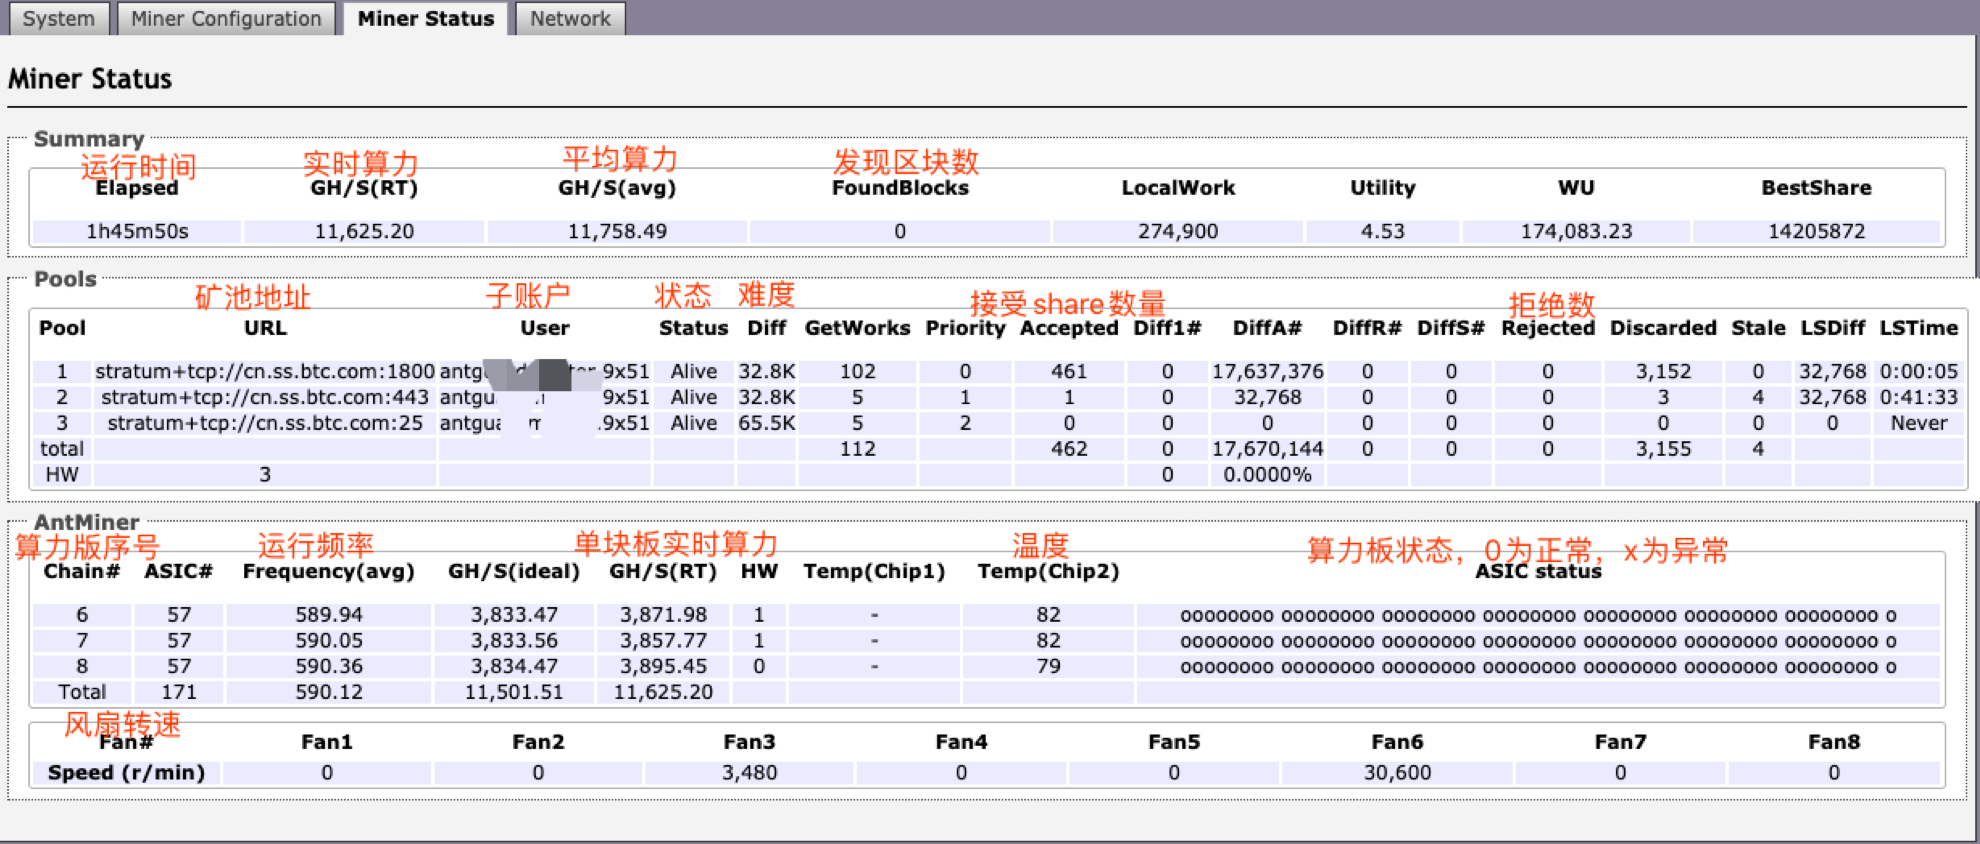Click pool 2 URL cn.ss.btc.com:443
Screen dimensions: 1980x844
click(265, 397)
